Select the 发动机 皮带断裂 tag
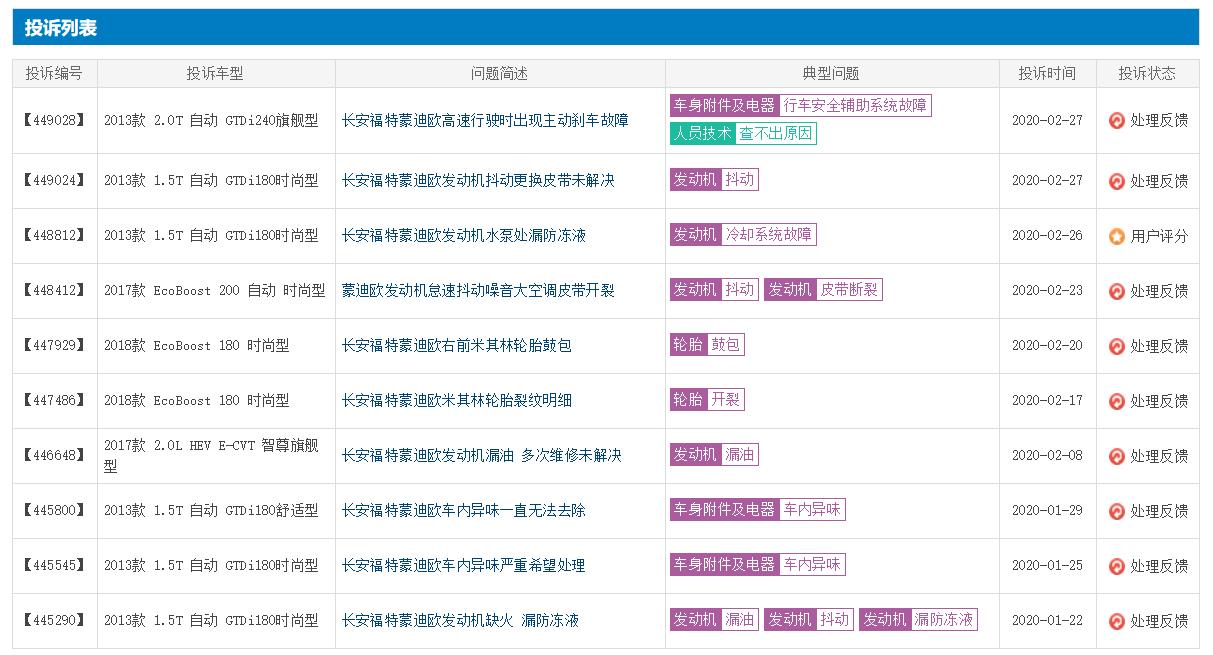The height and width of the screenshot is (655, 1213). (823, 290)
